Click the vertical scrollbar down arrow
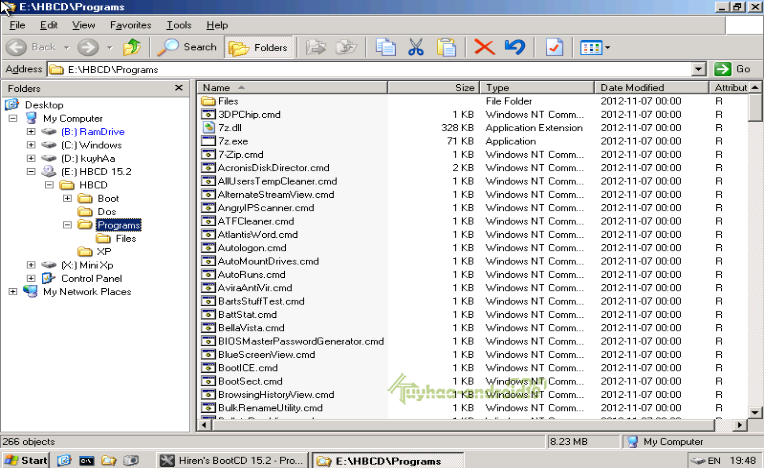 (x=755, y=412)
